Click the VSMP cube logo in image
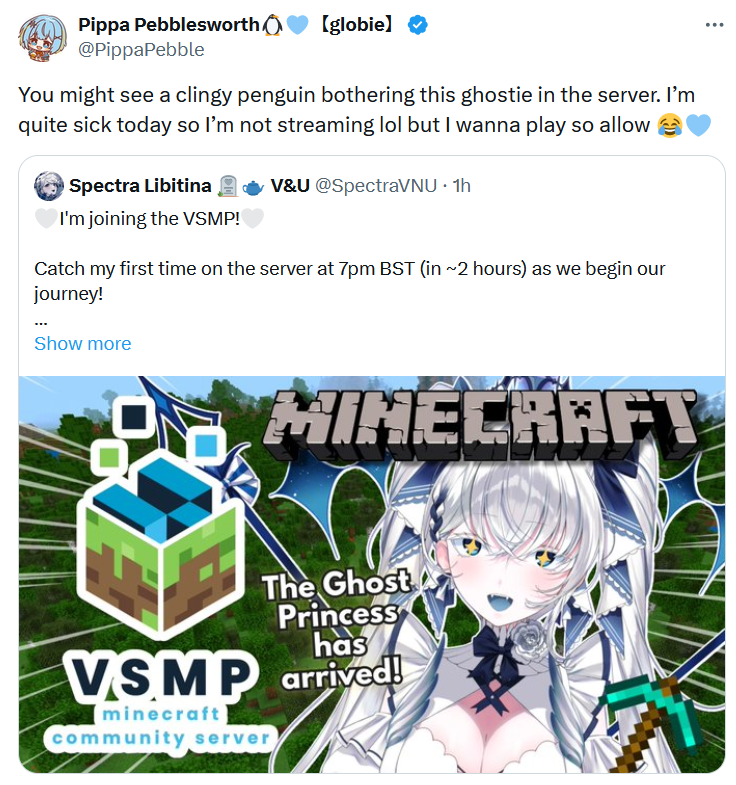The width and height of the screenshot is (736, 785). coord(160,517)
